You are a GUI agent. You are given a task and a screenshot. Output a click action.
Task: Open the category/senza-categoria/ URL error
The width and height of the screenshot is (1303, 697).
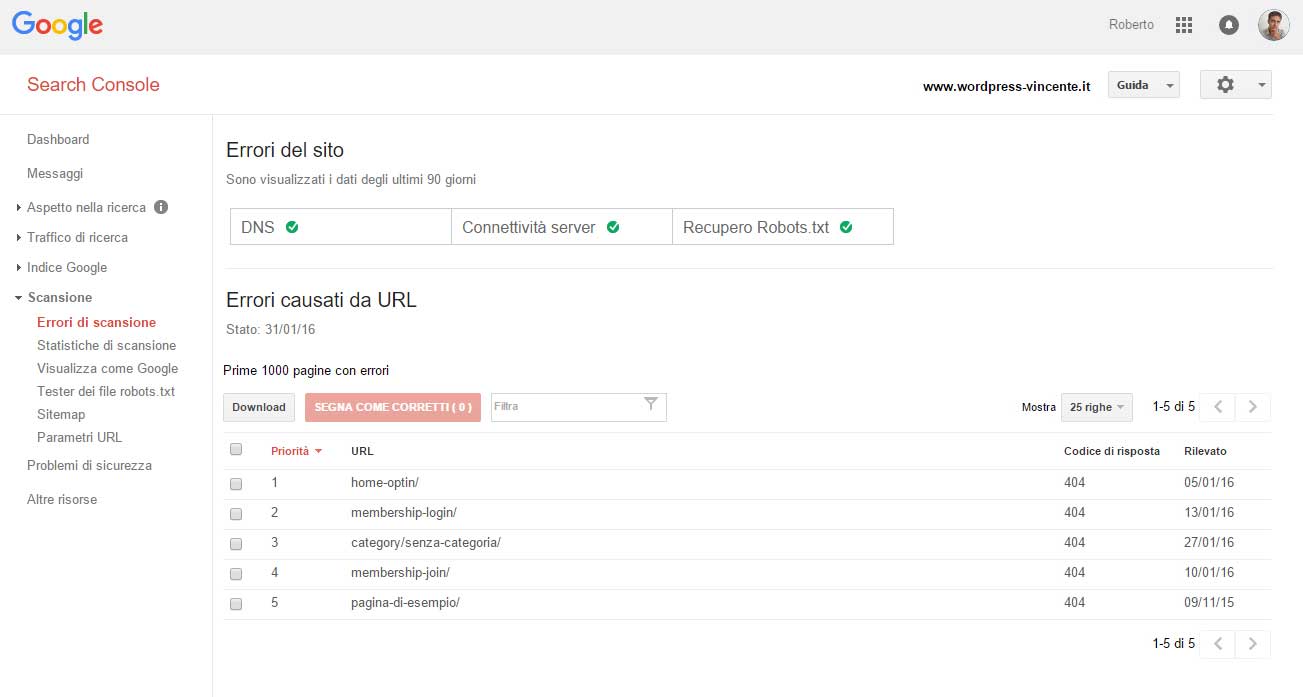[x=426, y=543]
